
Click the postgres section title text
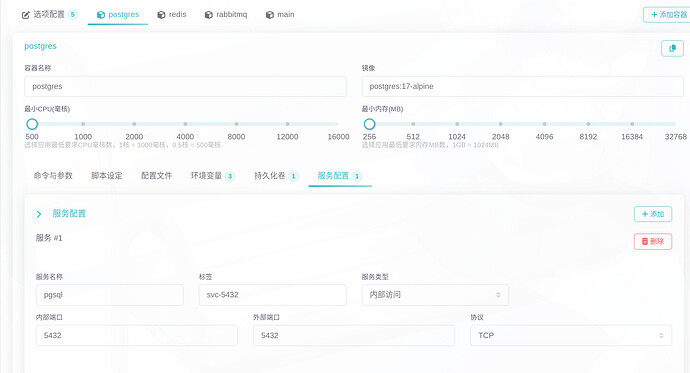coord(40,46)
